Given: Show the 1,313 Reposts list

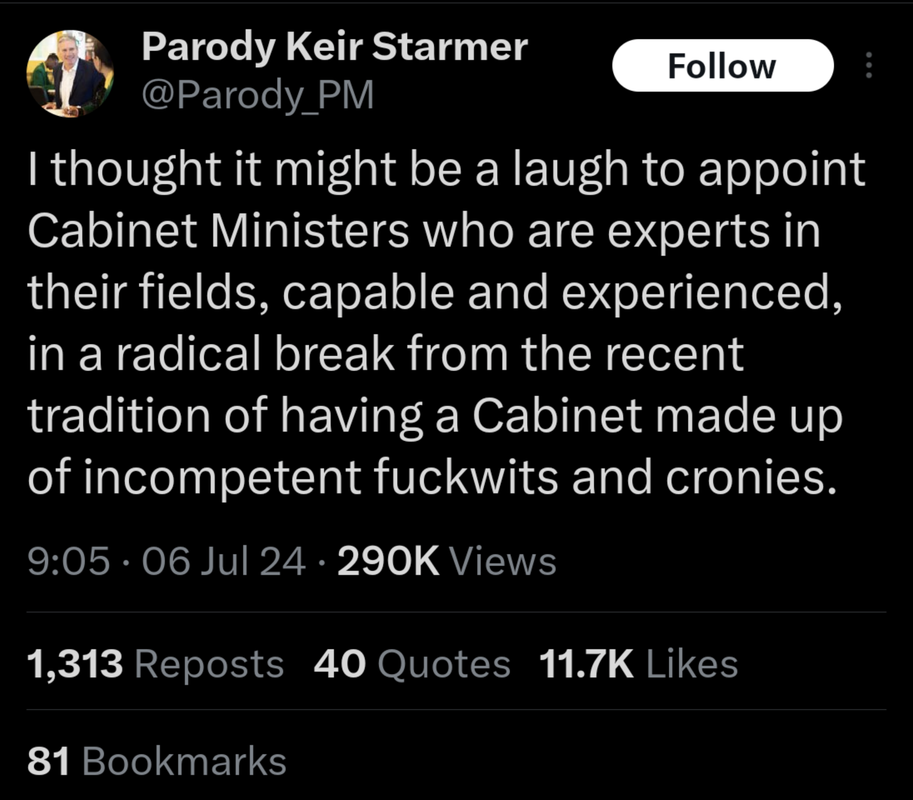Looking at the screenshot, I should (155, 664).
